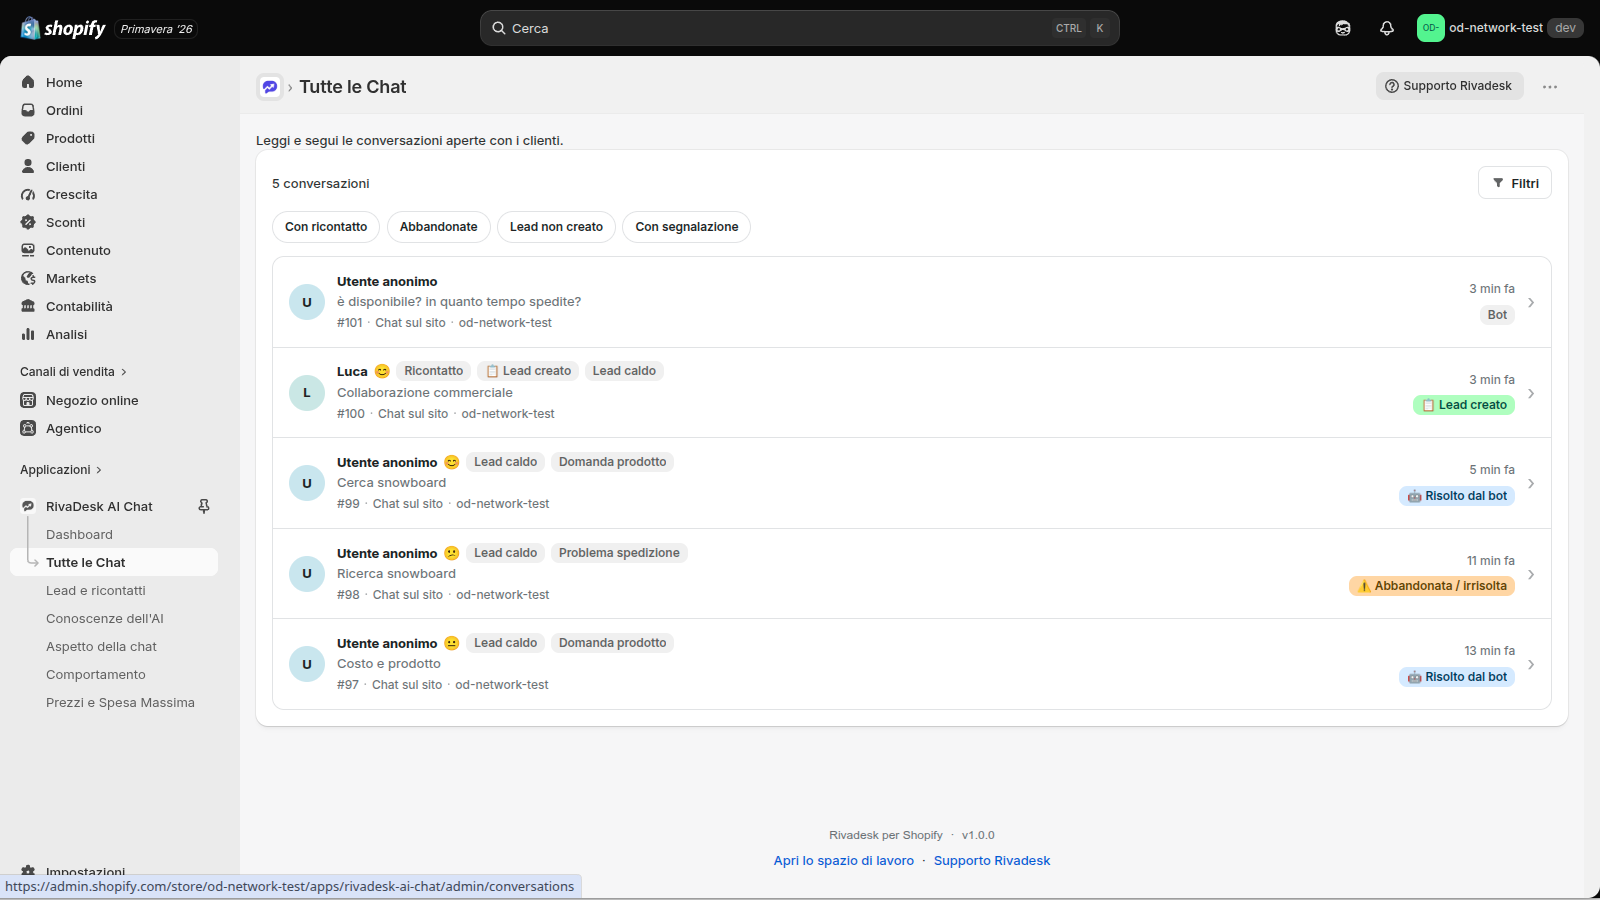The image size is (1600, 900).
Task: Toggle Con segnalazione filter chip
Action: pyautogui.click(x=686, y=227)
